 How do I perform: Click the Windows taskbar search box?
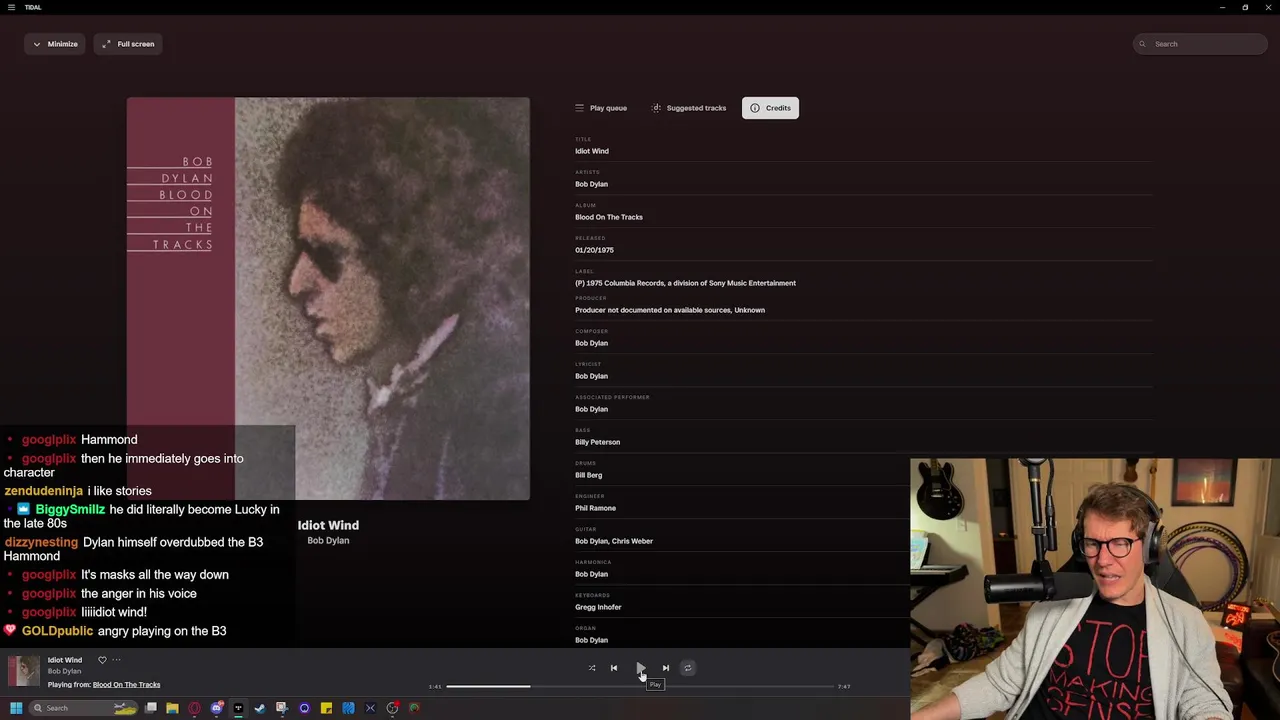click(x=84, y=708)
